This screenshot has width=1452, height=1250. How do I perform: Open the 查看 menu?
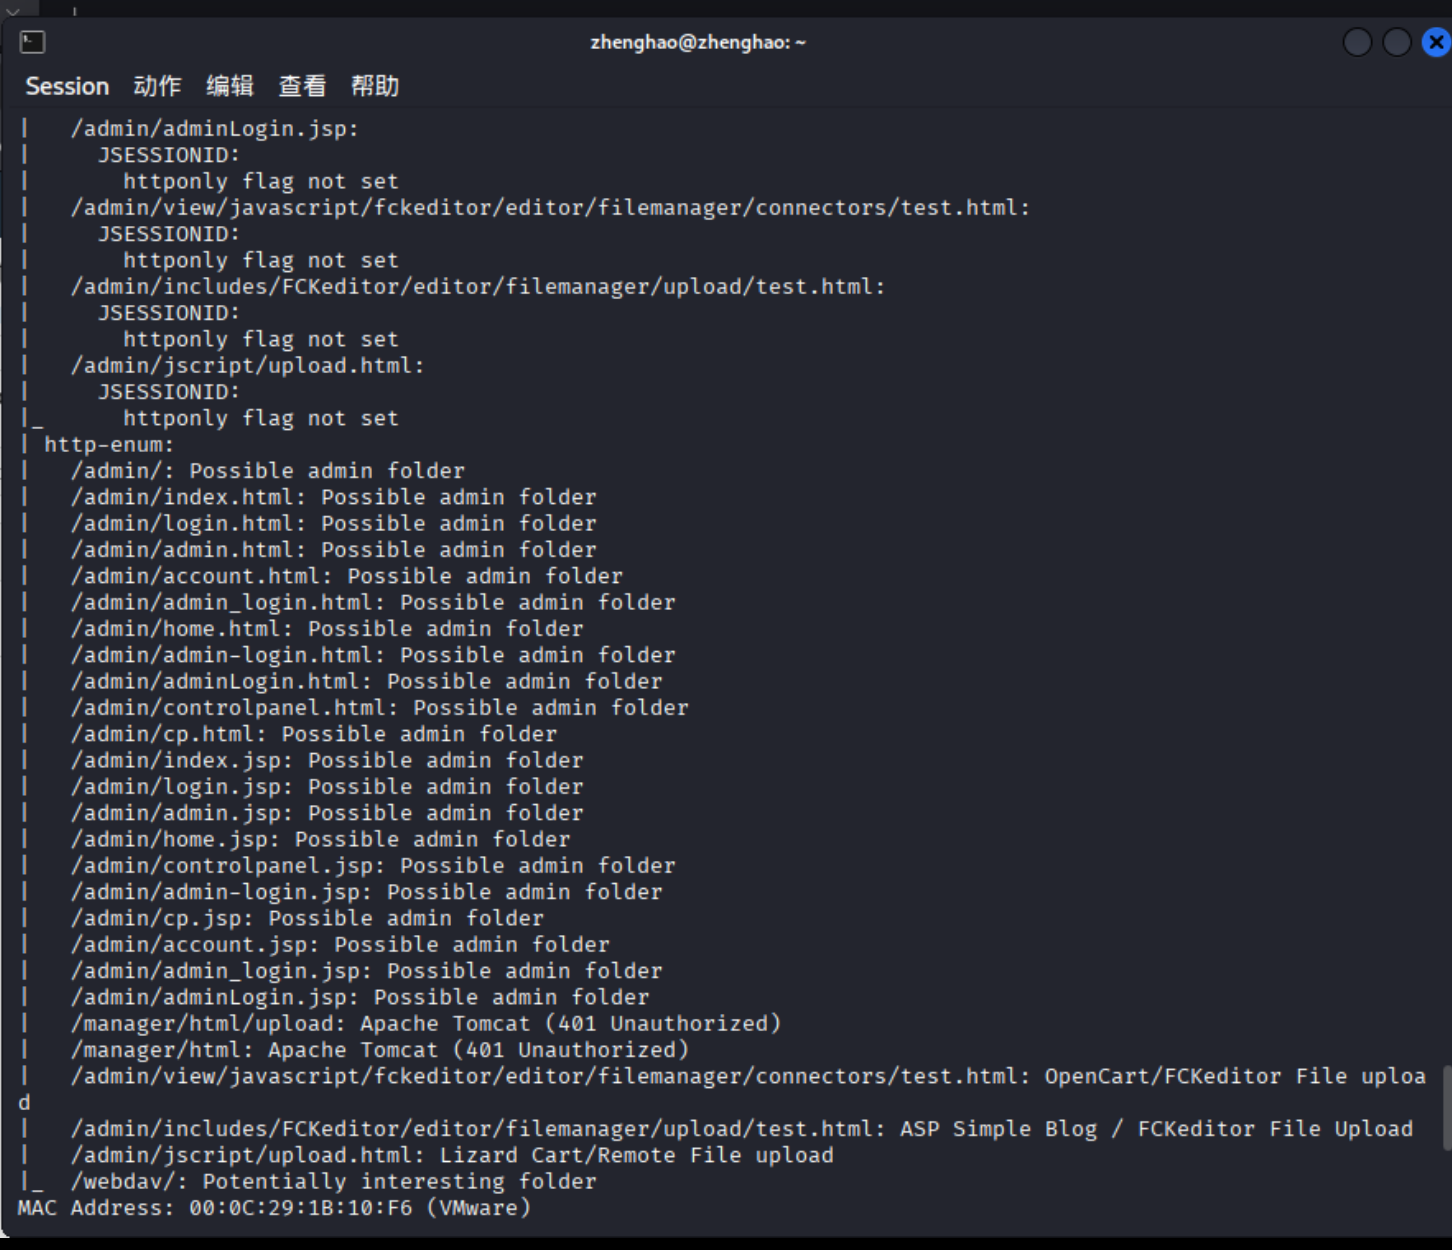(302, 86)
